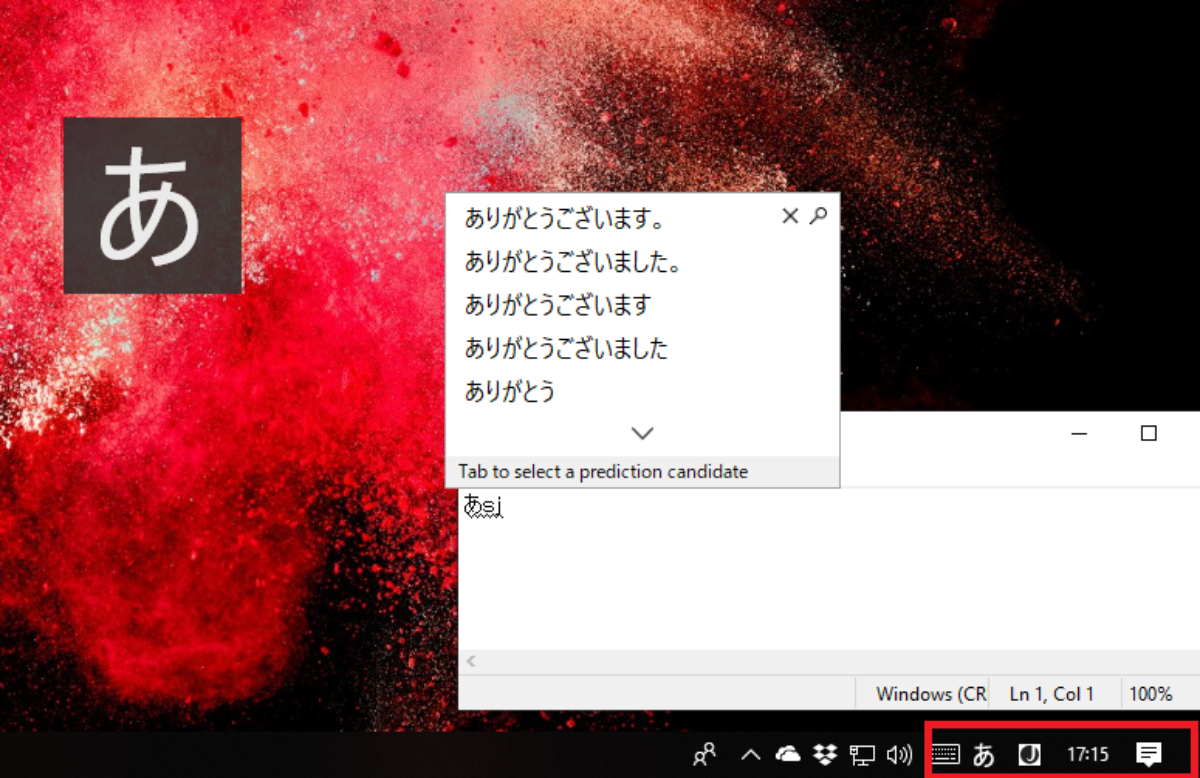Expand more prediction candidates
1200x778 pixels.
pyautogui.click(x=643, y=433)
